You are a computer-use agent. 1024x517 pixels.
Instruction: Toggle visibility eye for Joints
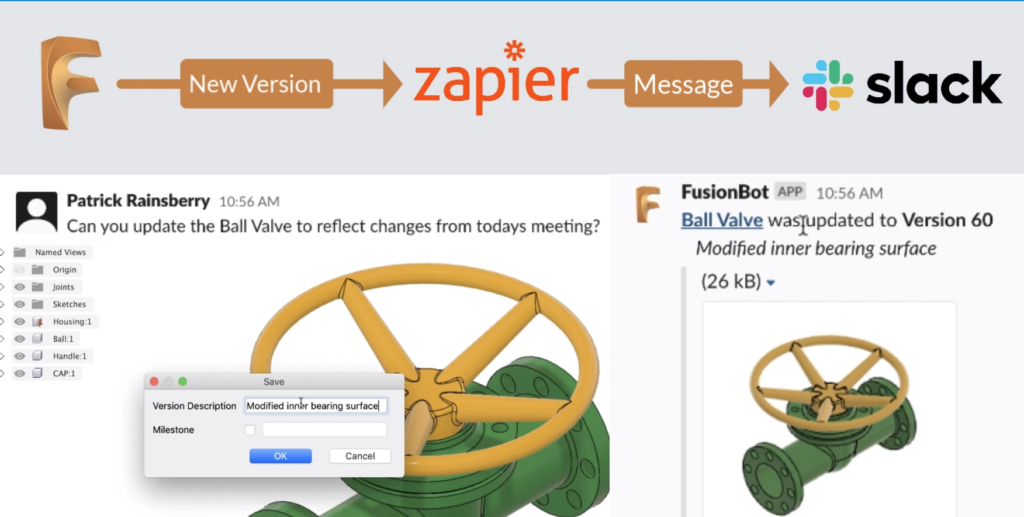[x=20, y=287]
